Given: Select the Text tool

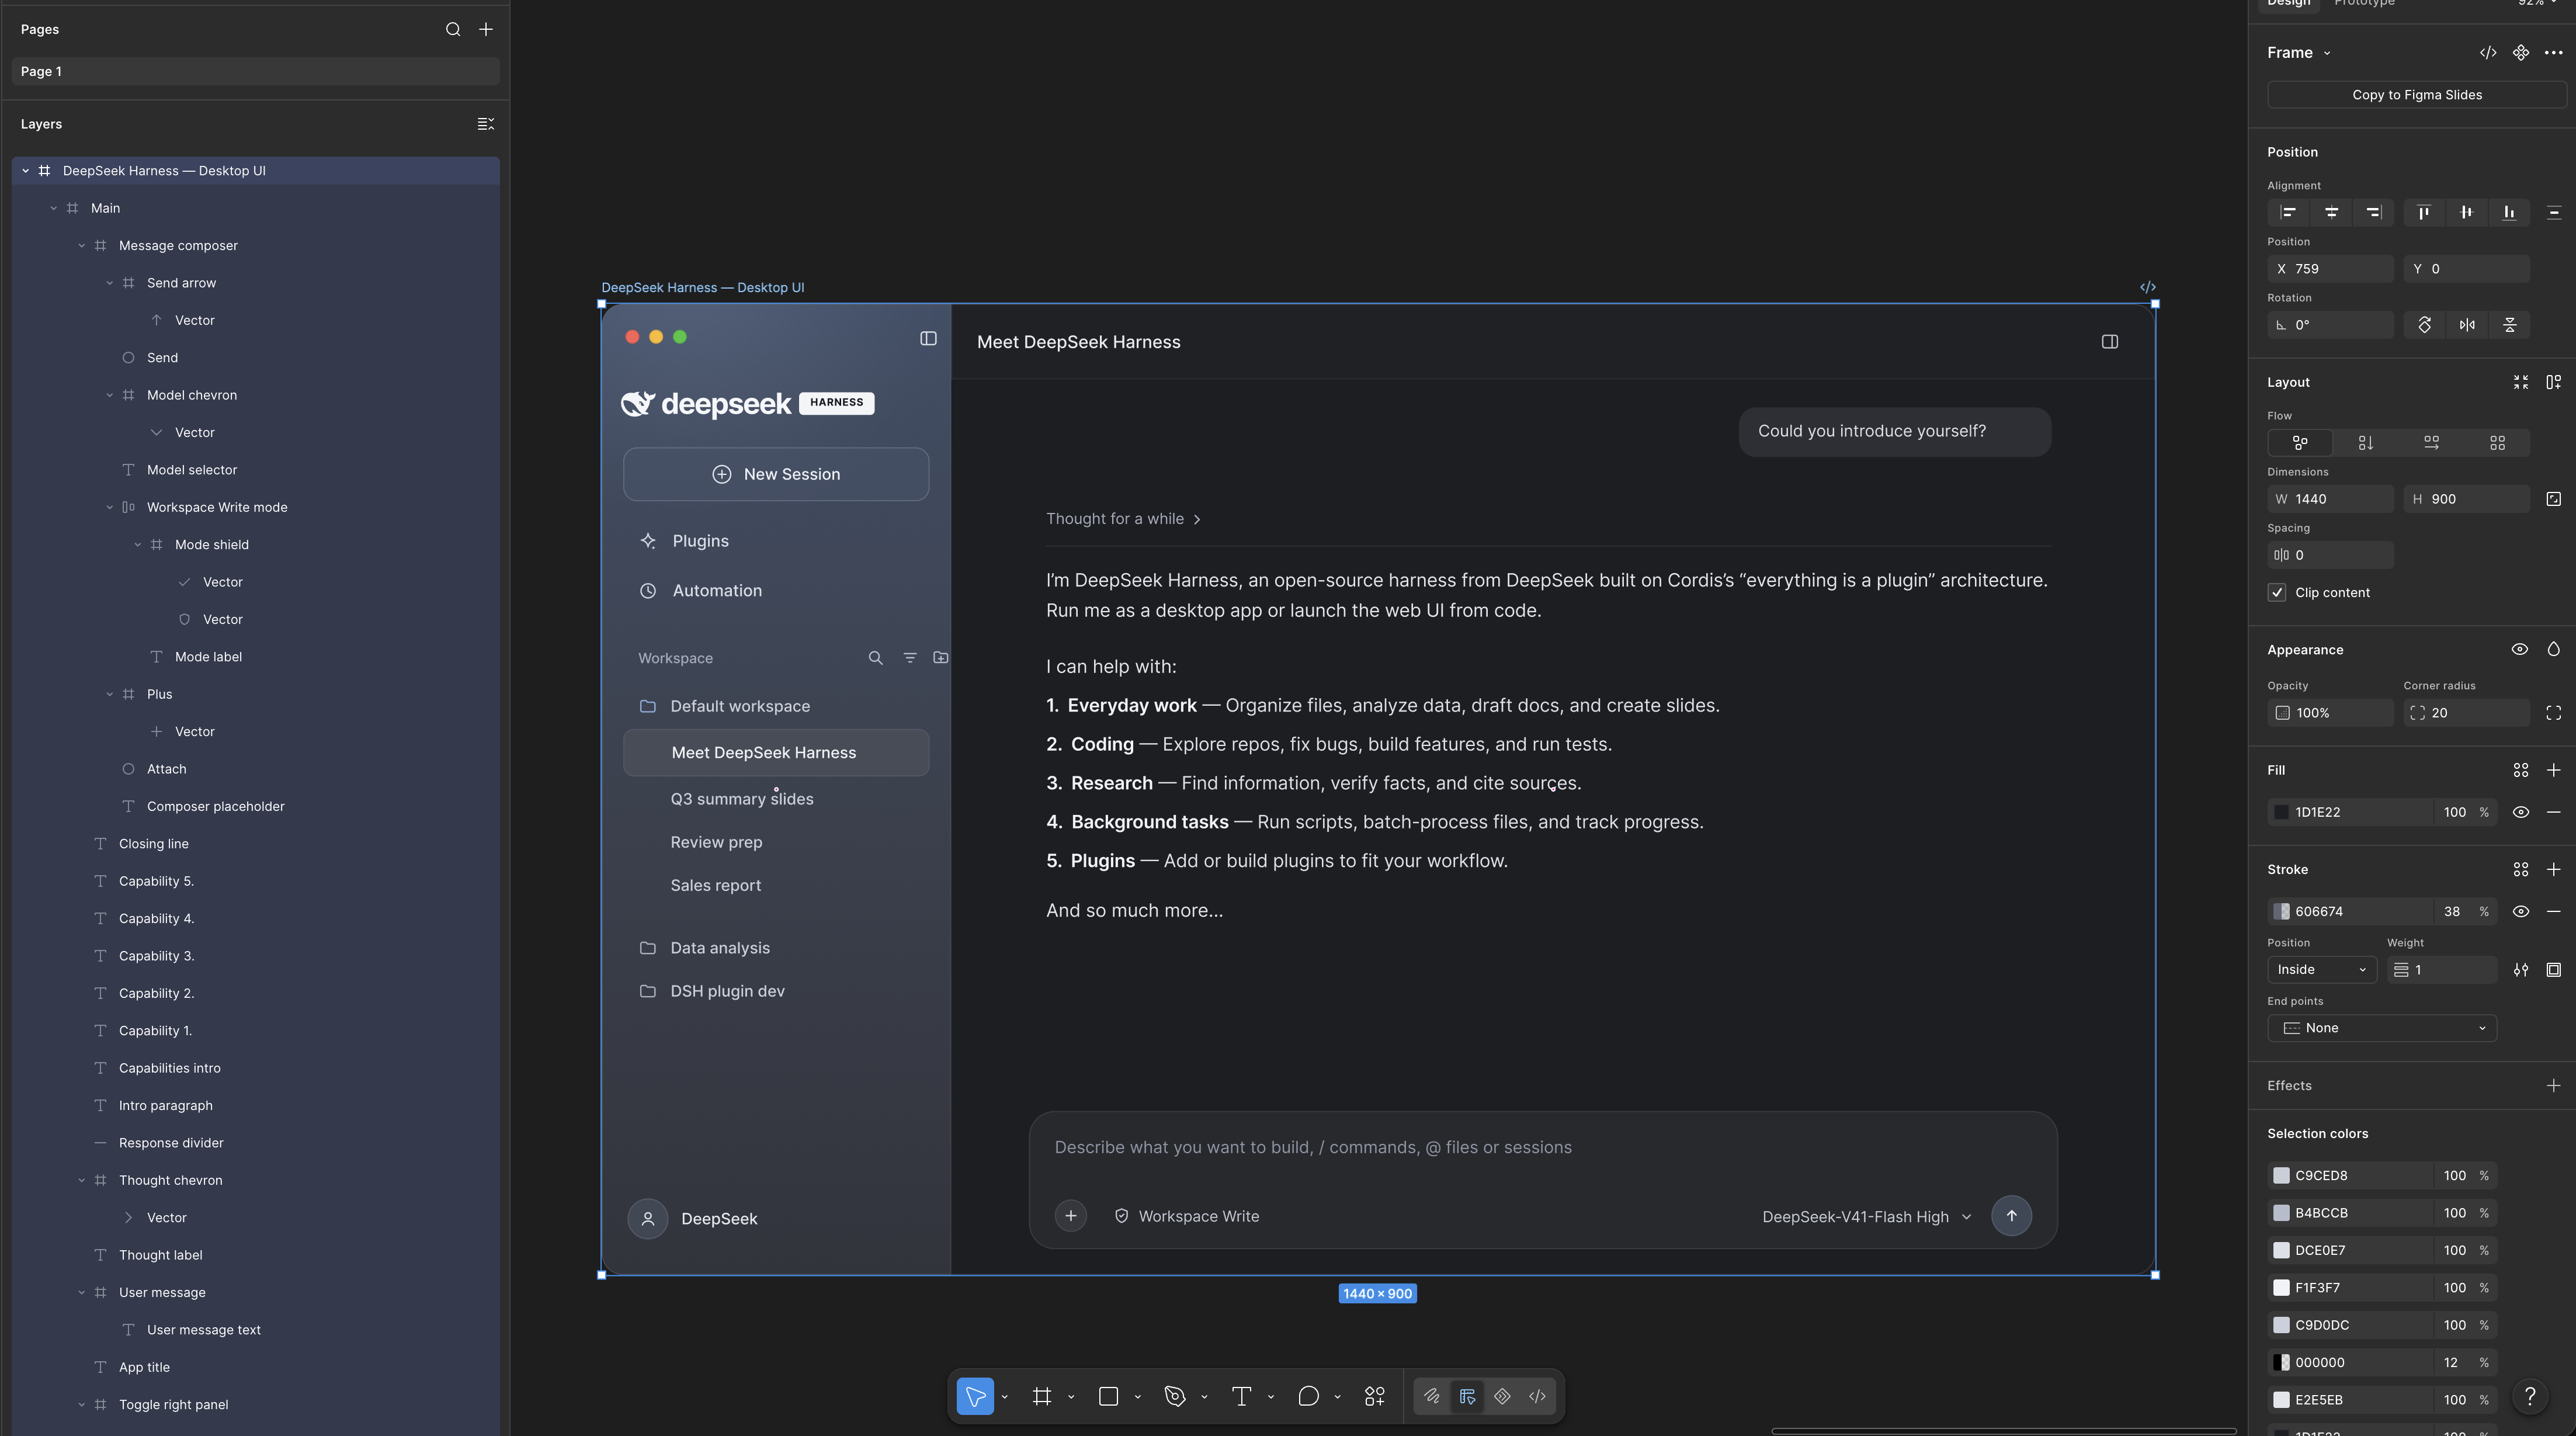Looking at the screenshot, I should click(1241, 1396).
